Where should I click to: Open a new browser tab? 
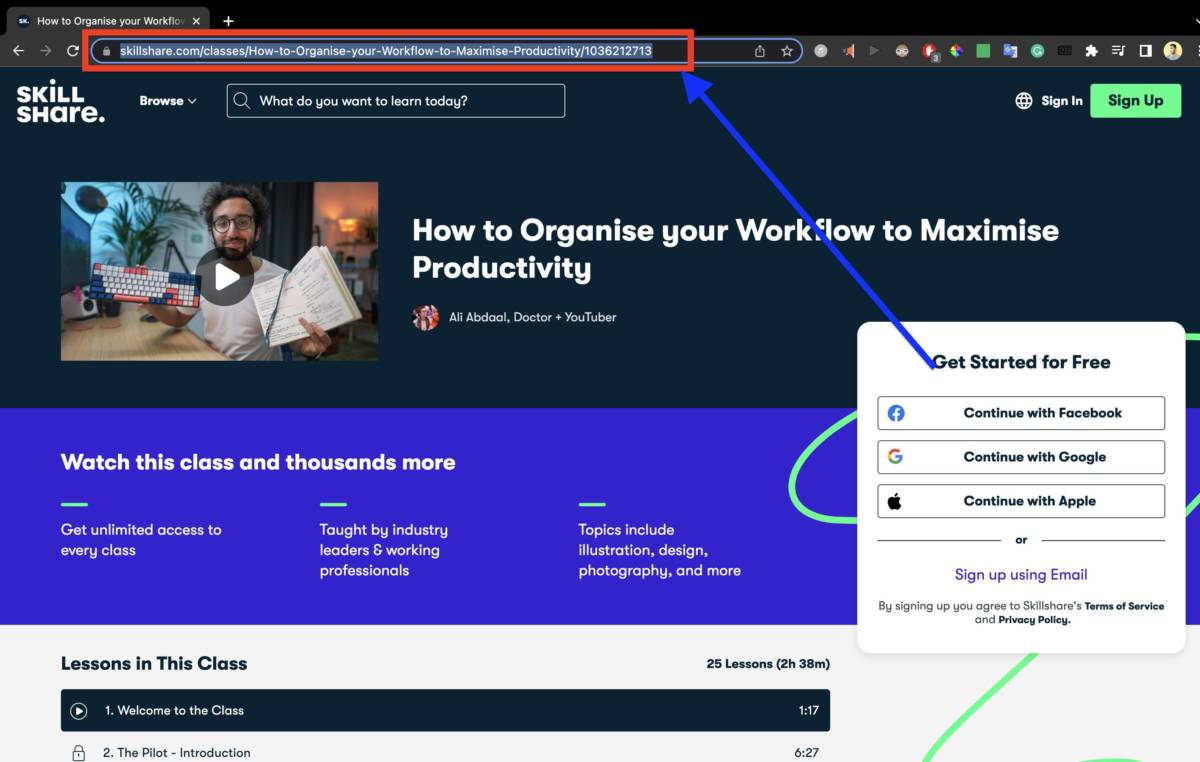click(228, 21)
